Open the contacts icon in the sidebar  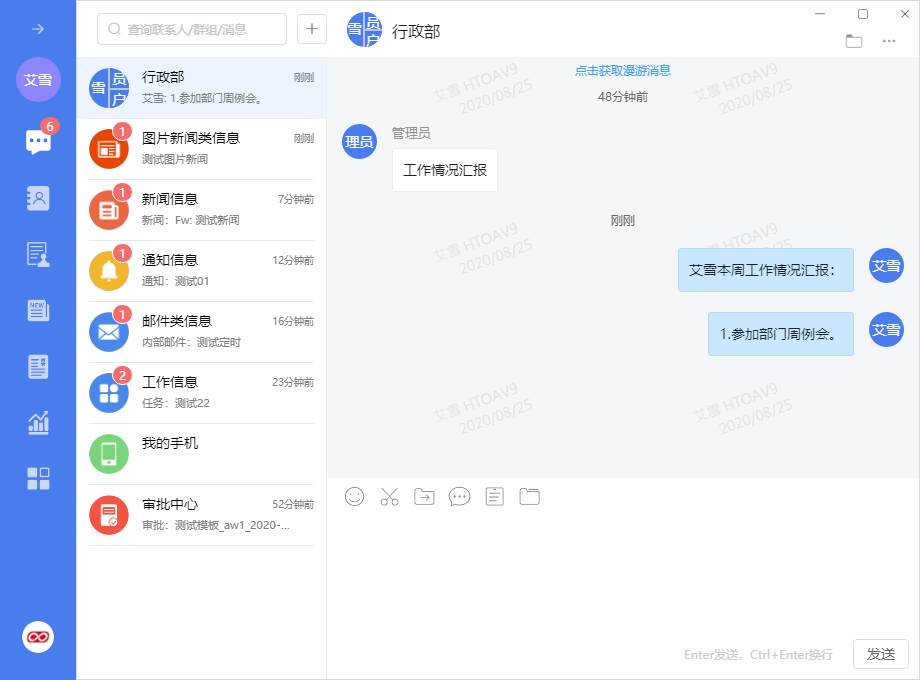click(x=38, y=198)
